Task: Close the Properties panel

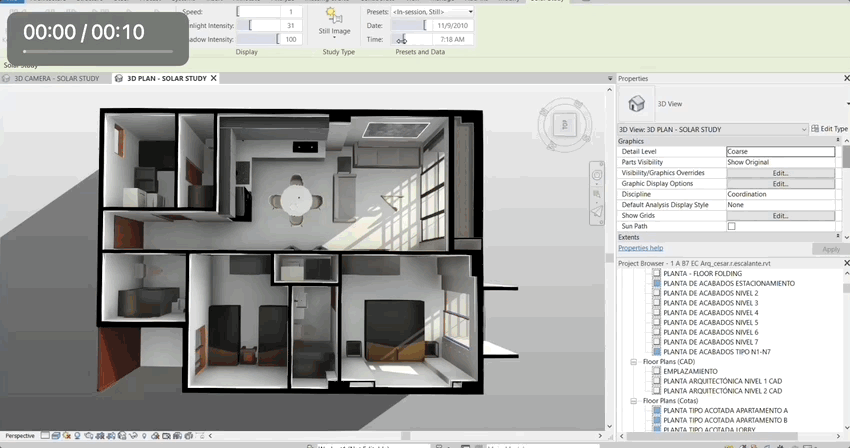Action: click(x=845, y=78)
